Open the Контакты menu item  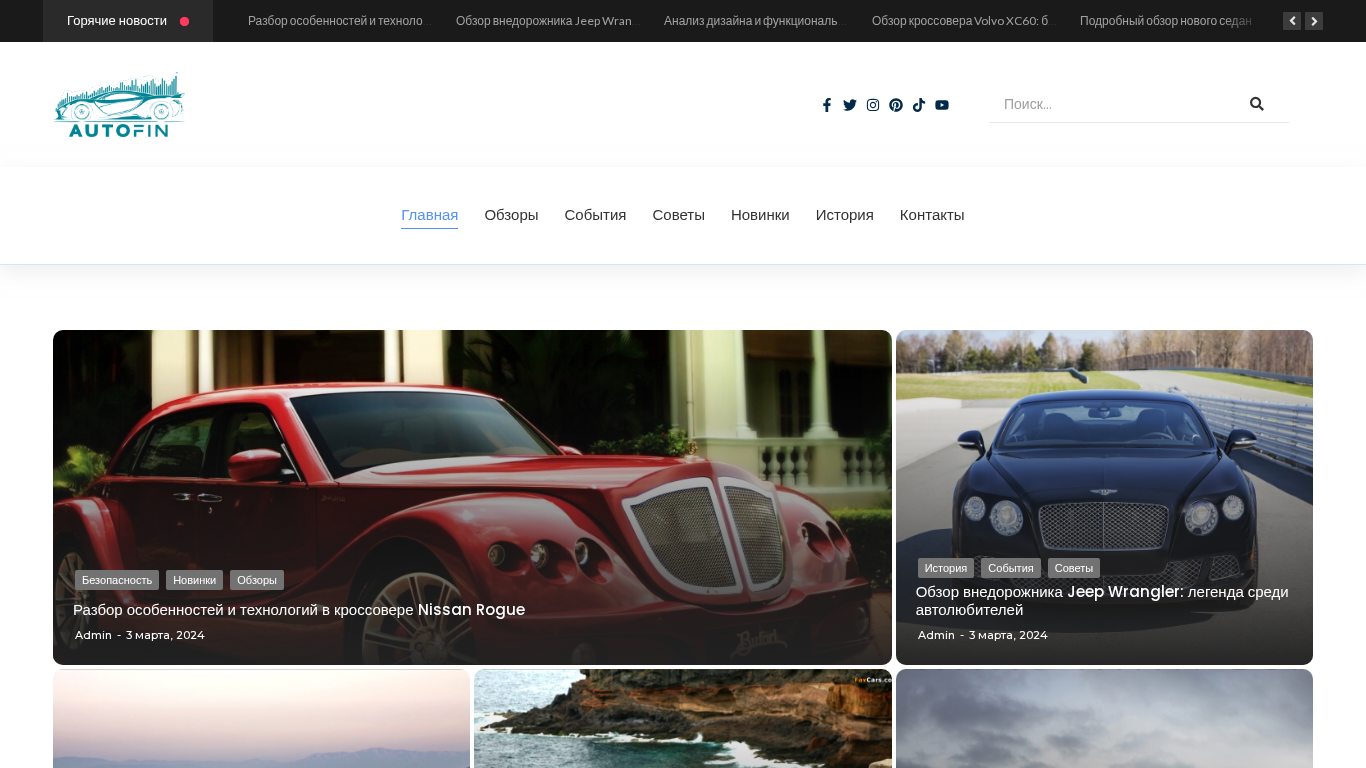point(932,215)
